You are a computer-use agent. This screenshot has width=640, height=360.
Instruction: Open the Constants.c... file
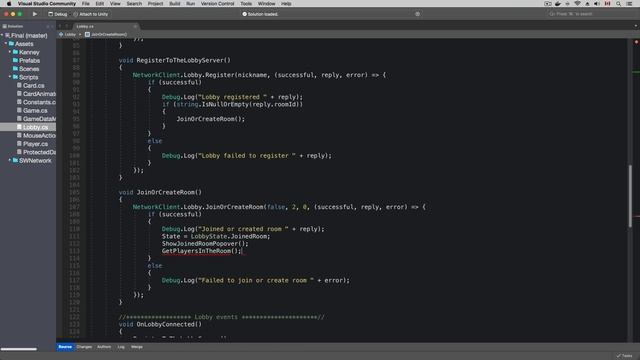pyautogui.click(x=39, y=102)
